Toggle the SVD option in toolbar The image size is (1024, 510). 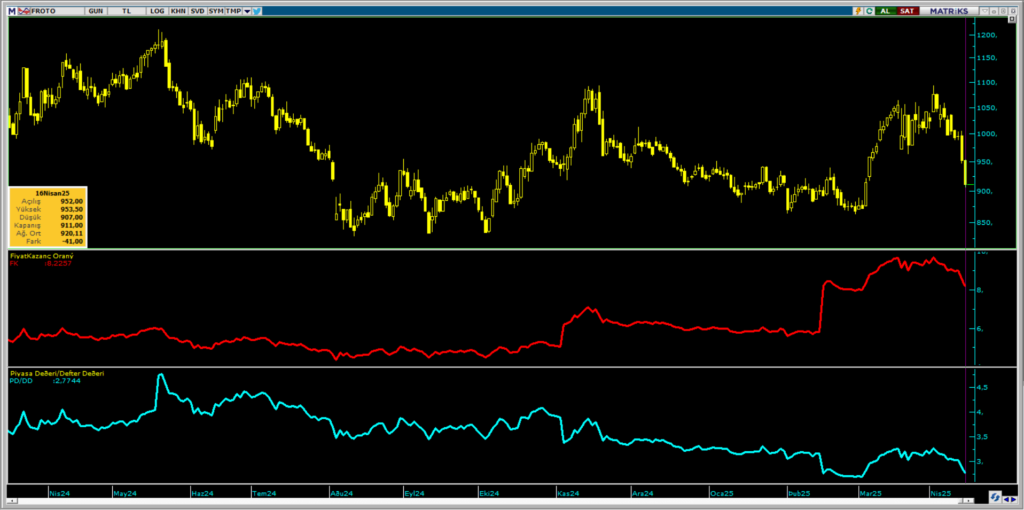tap(197, 10)
